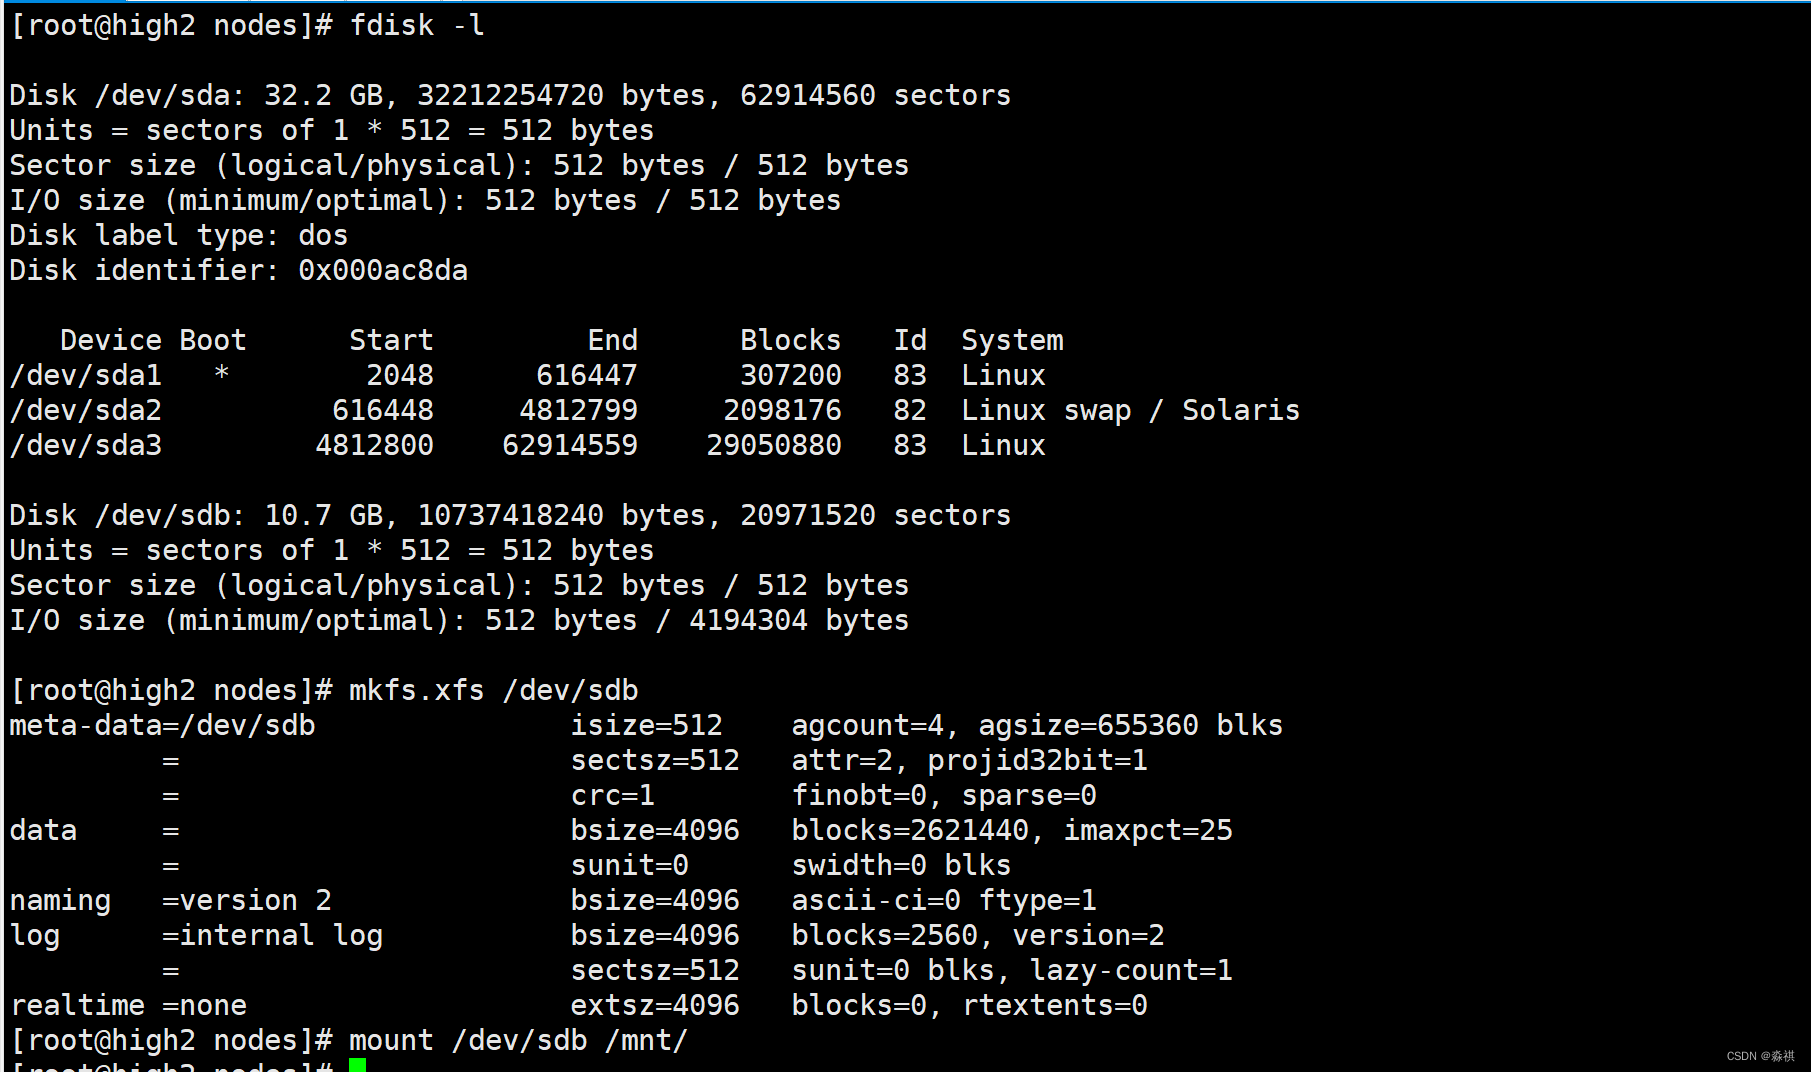Viewport: 1811px width, 1072px height.
Task: Click the Disk label type dos line
Action: (x=179, y=235)
